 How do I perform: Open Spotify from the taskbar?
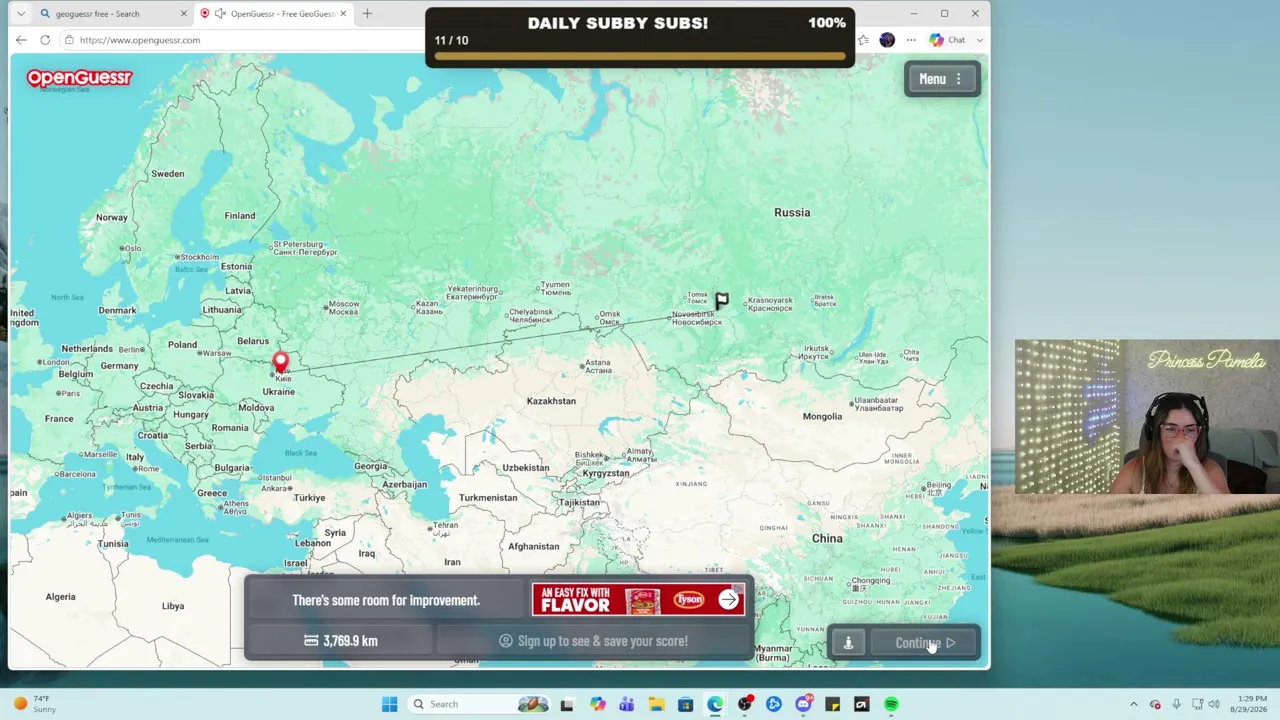click(x=891, y=704)
